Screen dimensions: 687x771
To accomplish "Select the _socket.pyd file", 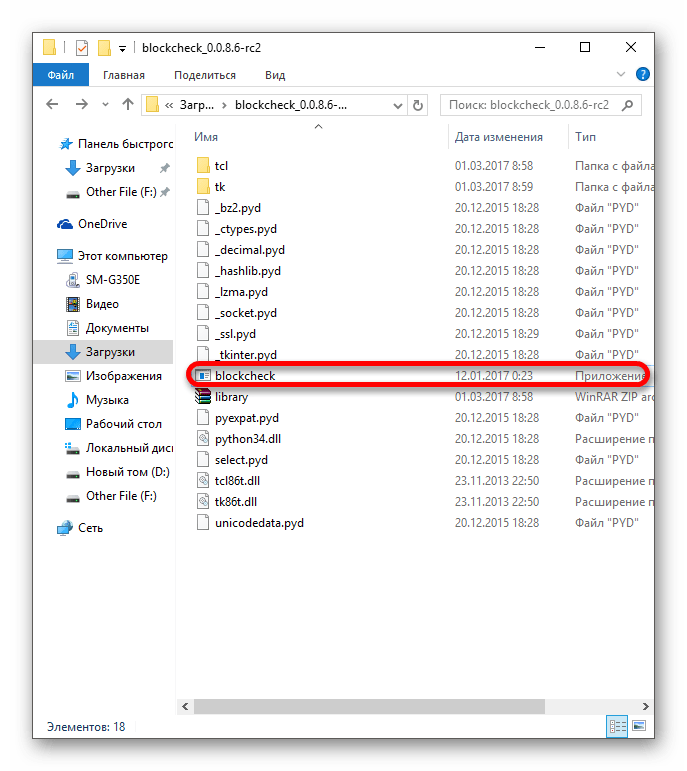I will click(x=246, y=313).
